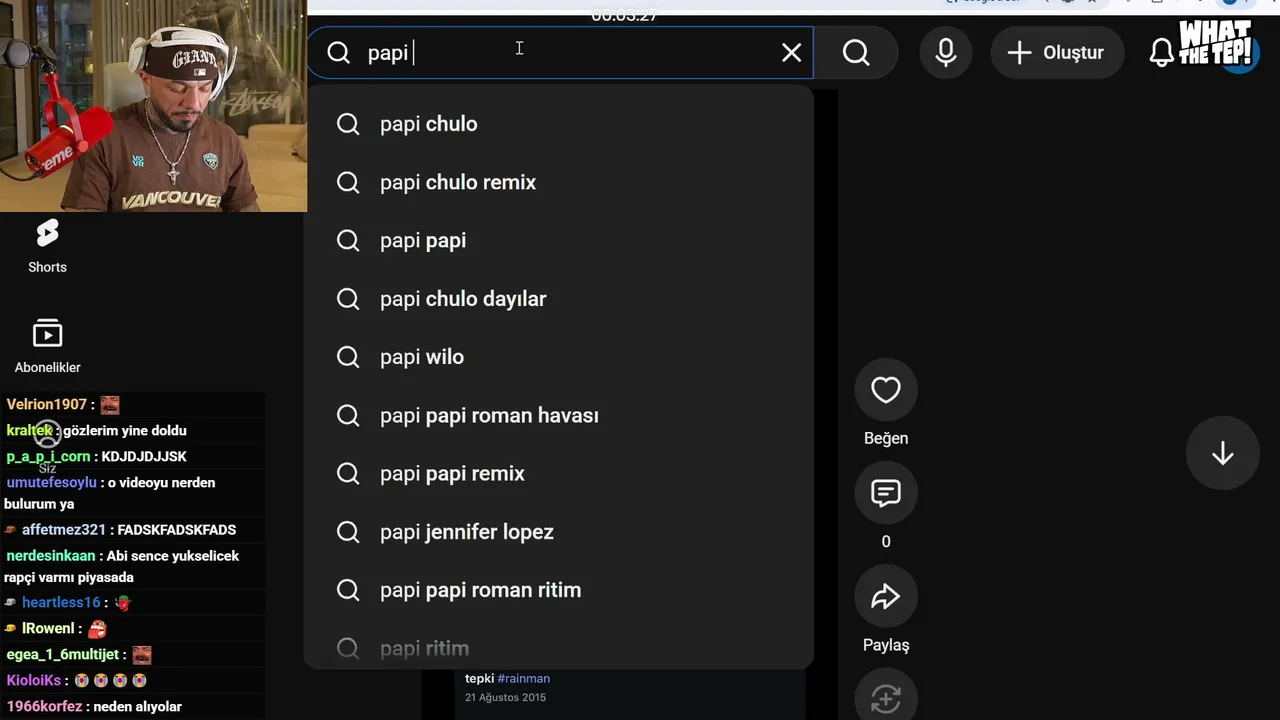Click the magnifier search submit button
Image resolution: width=1280 pixels, height=720 pixels.
tap(856, 53)
